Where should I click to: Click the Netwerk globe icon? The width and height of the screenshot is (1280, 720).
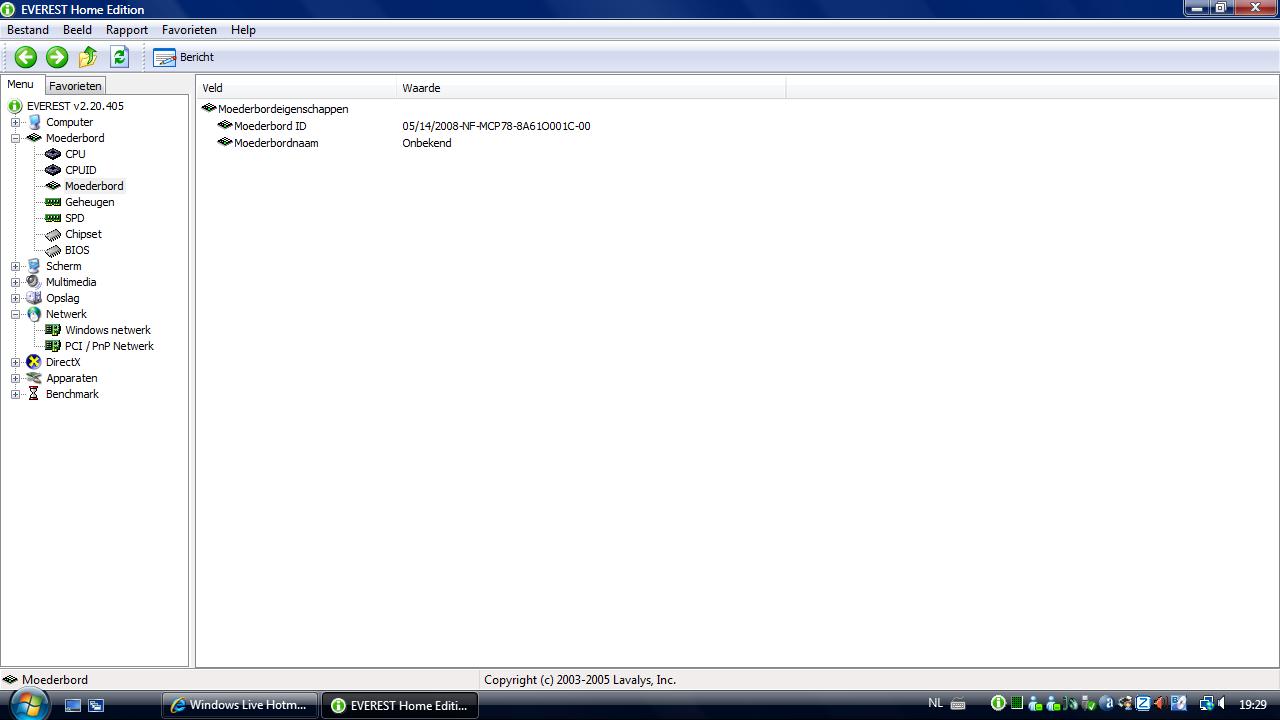click(x=34, y=314)
